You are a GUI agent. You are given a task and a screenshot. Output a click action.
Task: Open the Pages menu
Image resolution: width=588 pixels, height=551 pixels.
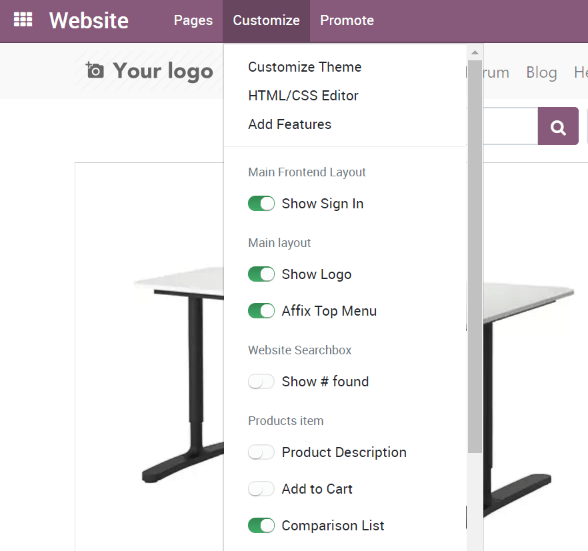pos(193,20)
